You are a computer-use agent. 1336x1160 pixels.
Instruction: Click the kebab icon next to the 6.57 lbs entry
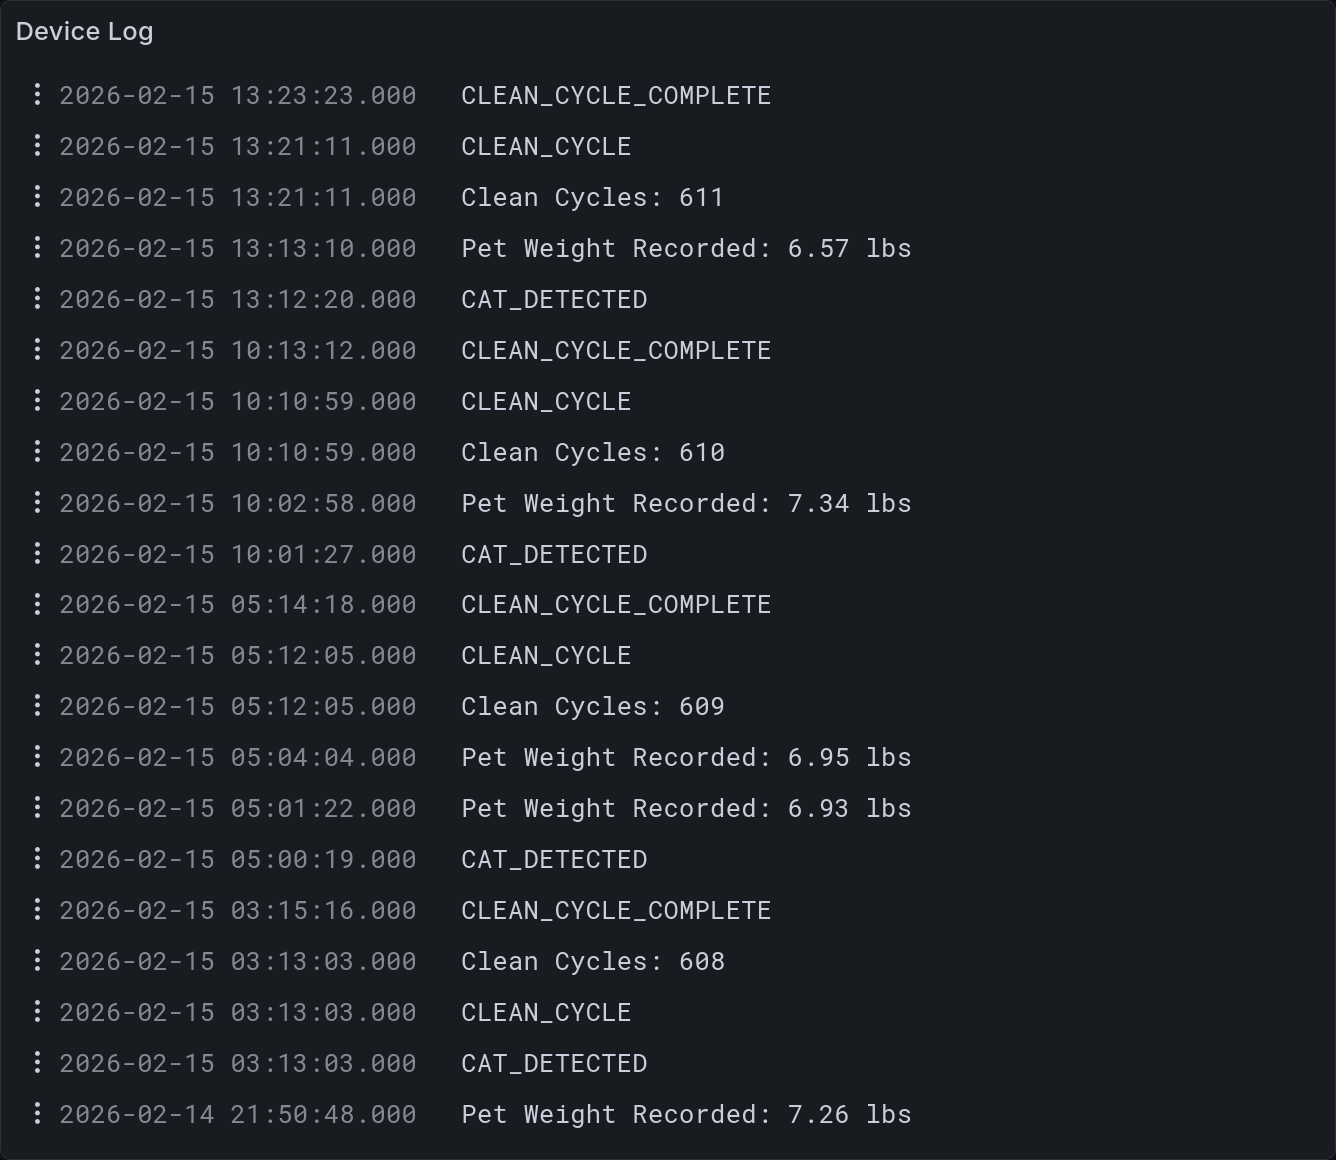point(37,248)
